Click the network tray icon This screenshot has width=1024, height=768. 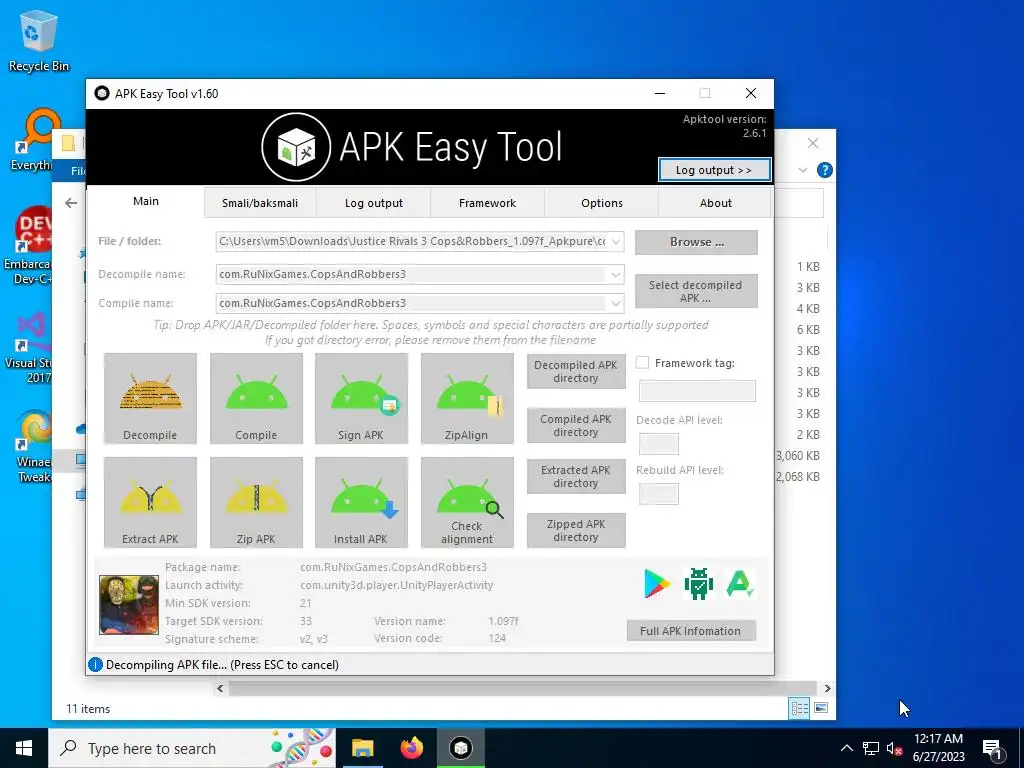[871, 748]
